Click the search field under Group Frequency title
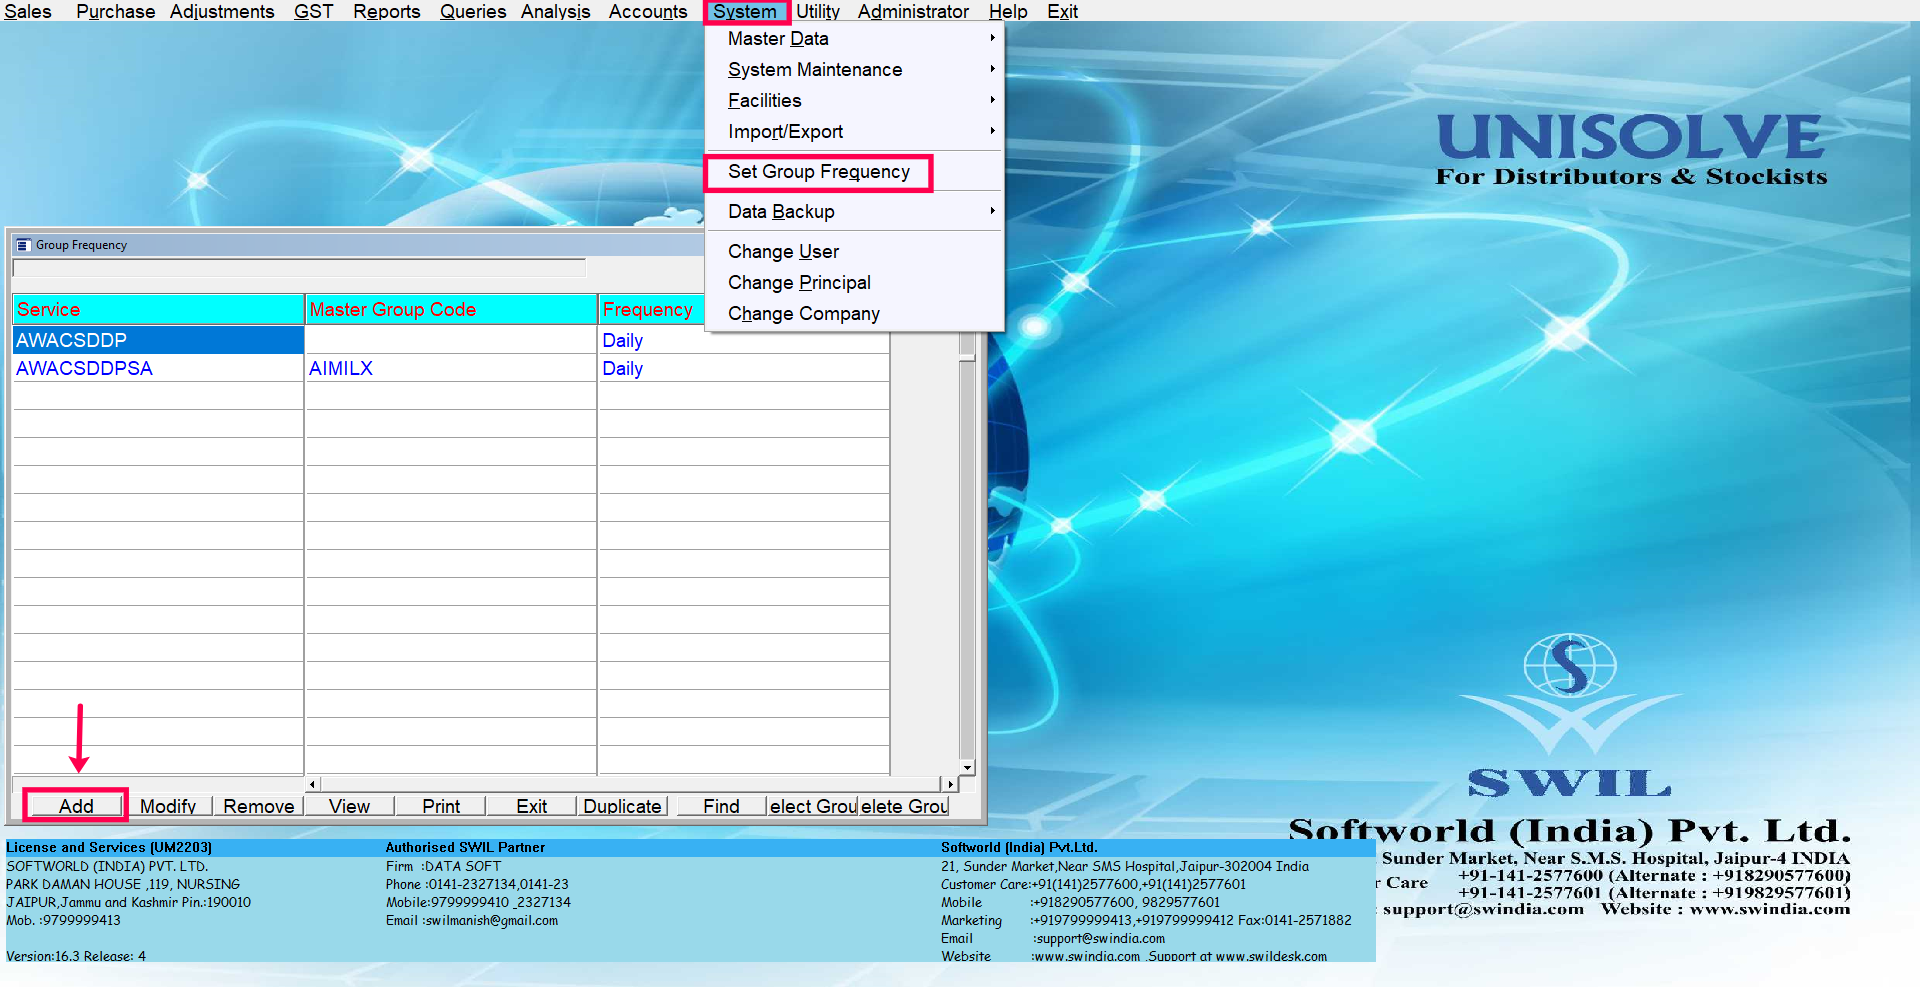 (x=299, y=267)
